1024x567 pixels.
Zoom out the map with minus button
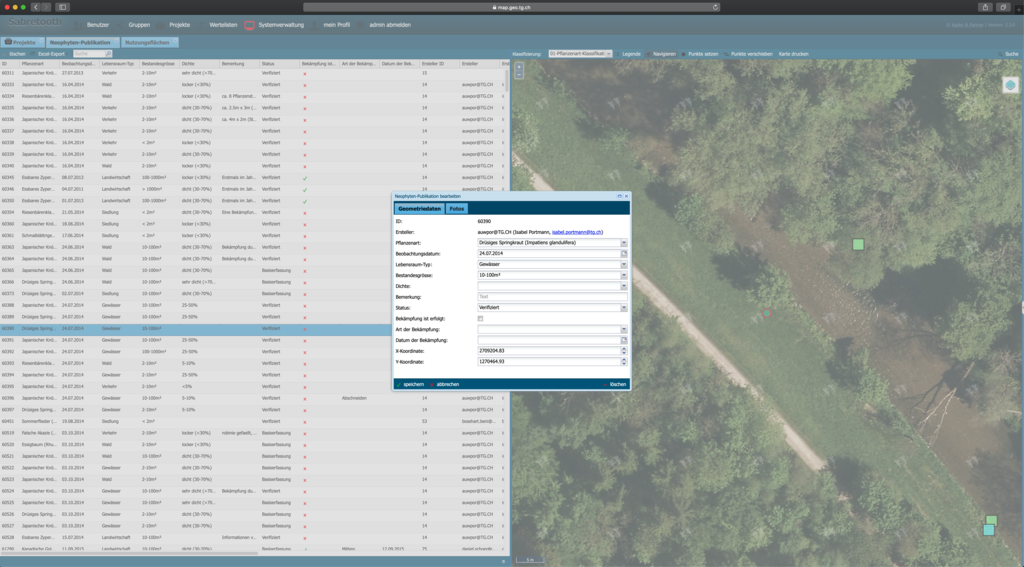pos(519,74)
